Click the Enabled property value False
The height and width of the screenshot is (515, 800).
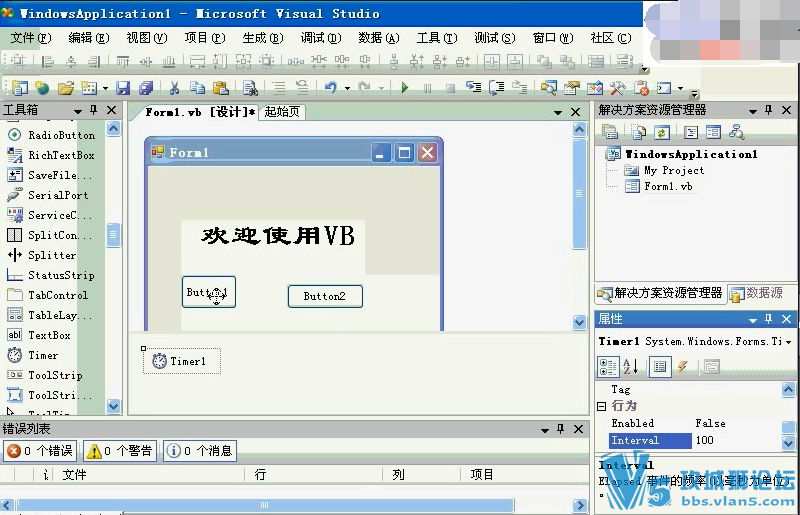pos(737,424)
